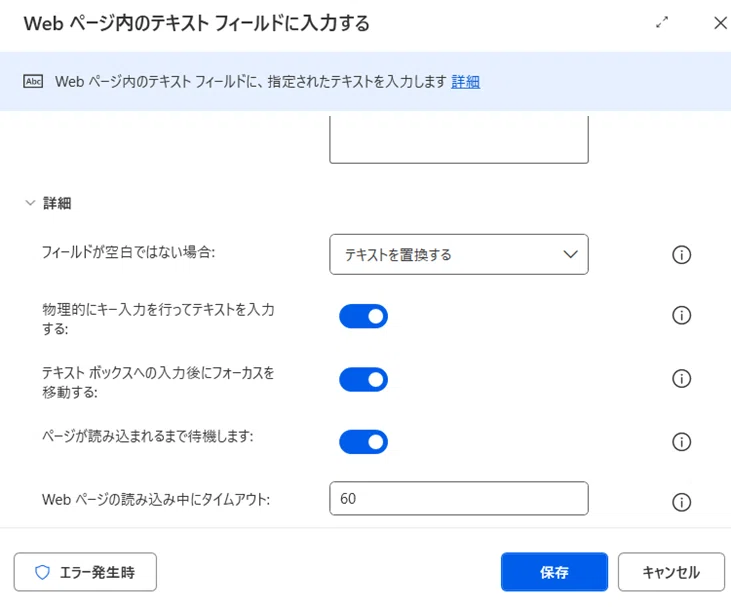Screen dimensions: 731x607
Task: Click the empty text box above 詳細
Action: pyautogui.click(x=459, y=139)
